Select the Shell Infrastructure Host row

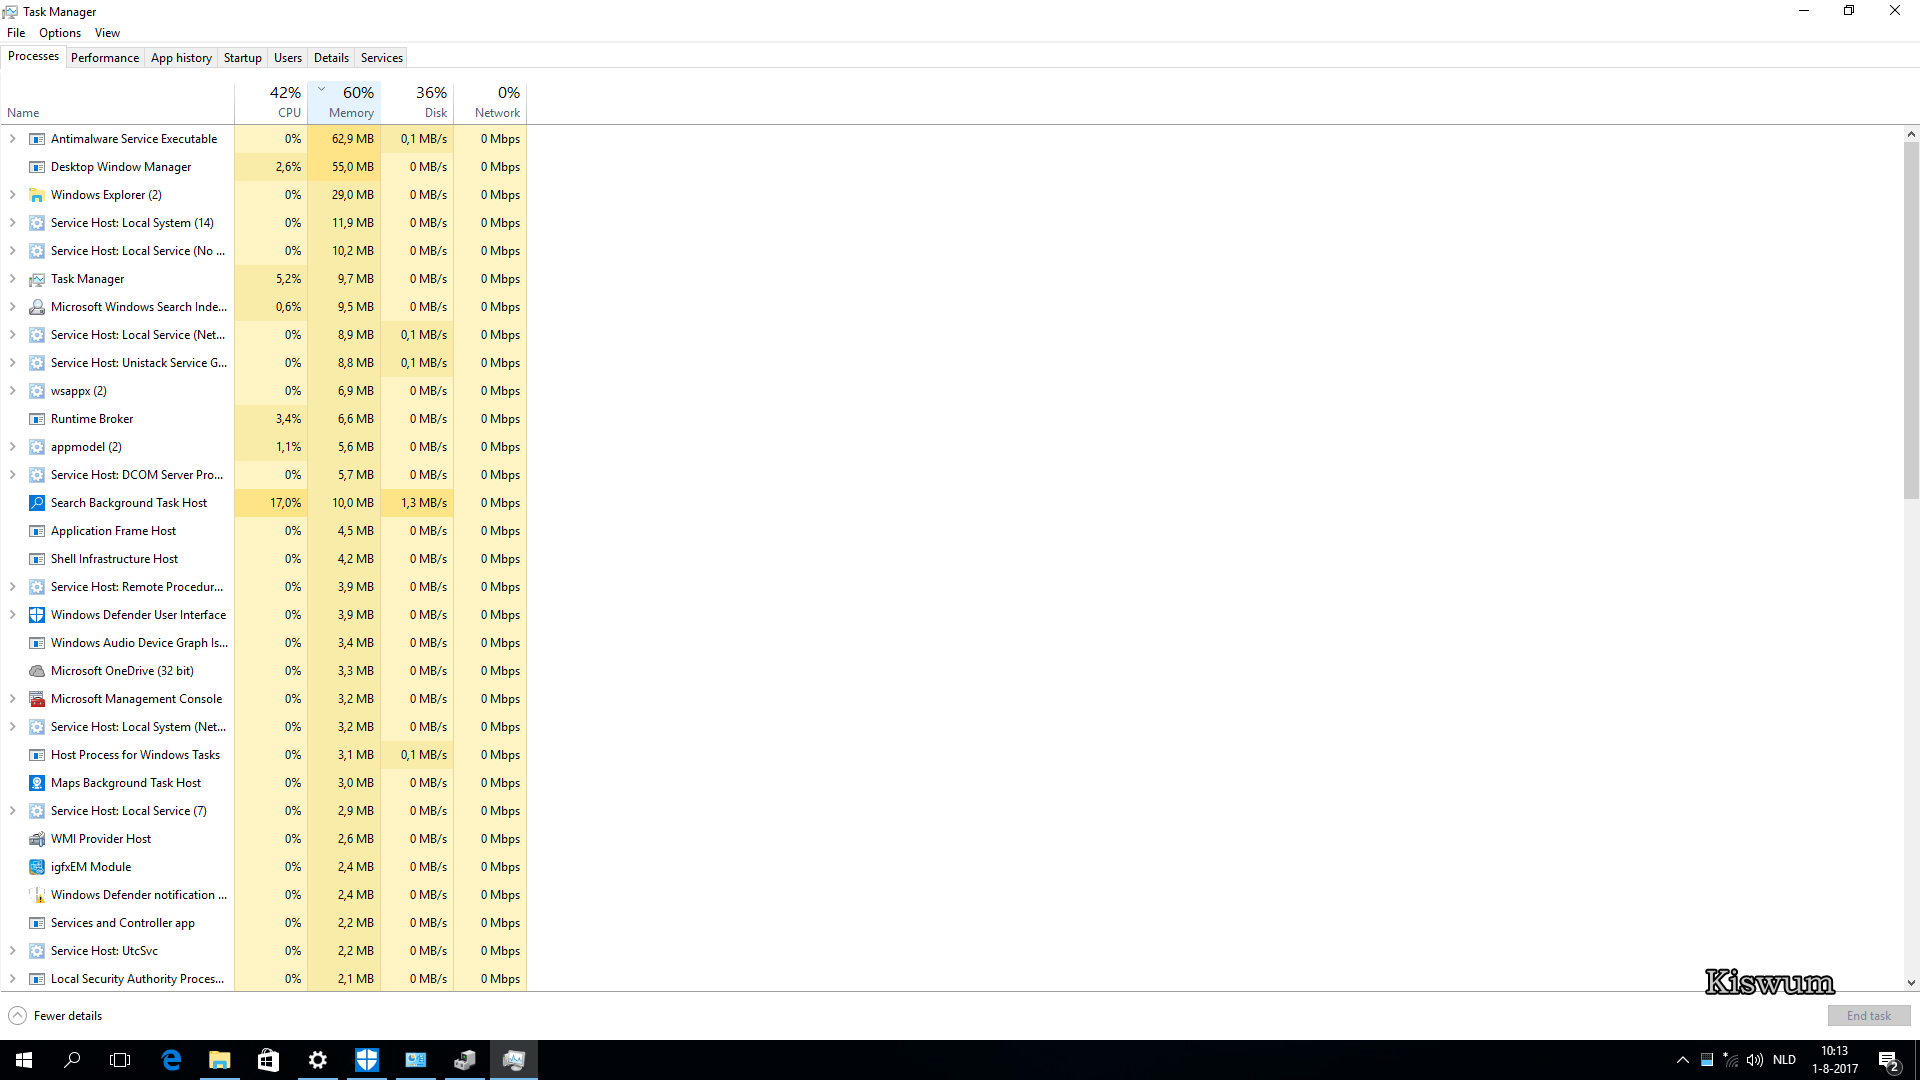tap(263, 559)
